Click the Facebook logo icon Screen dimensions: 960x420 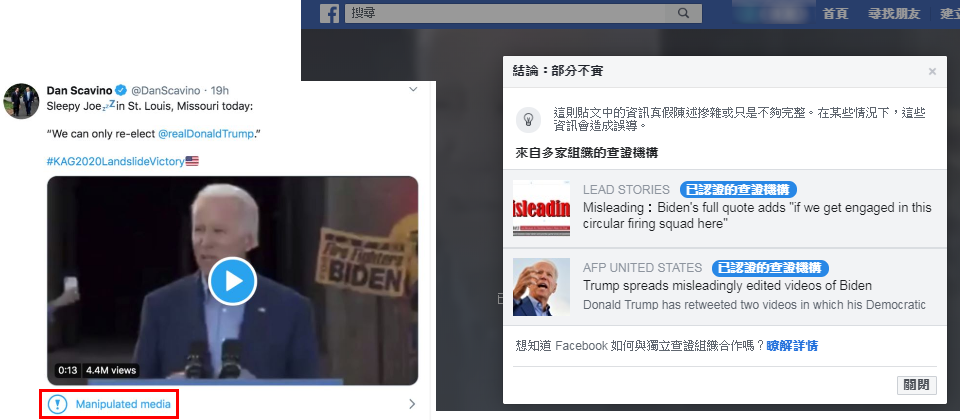point(329,13)
